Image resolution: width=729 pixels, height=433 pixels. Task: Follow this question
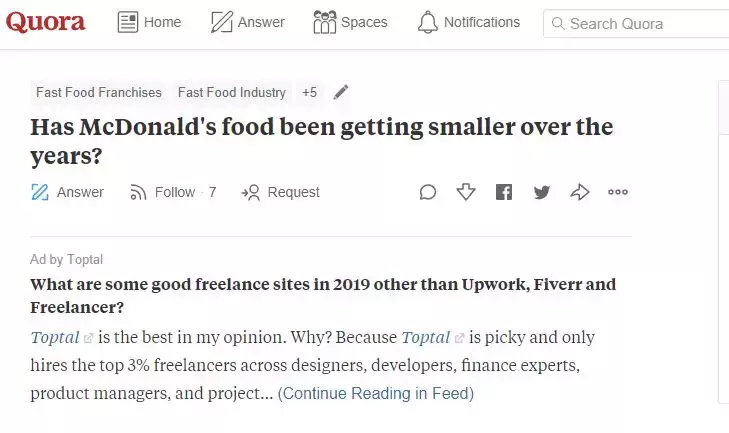click(x=173, y=192)
